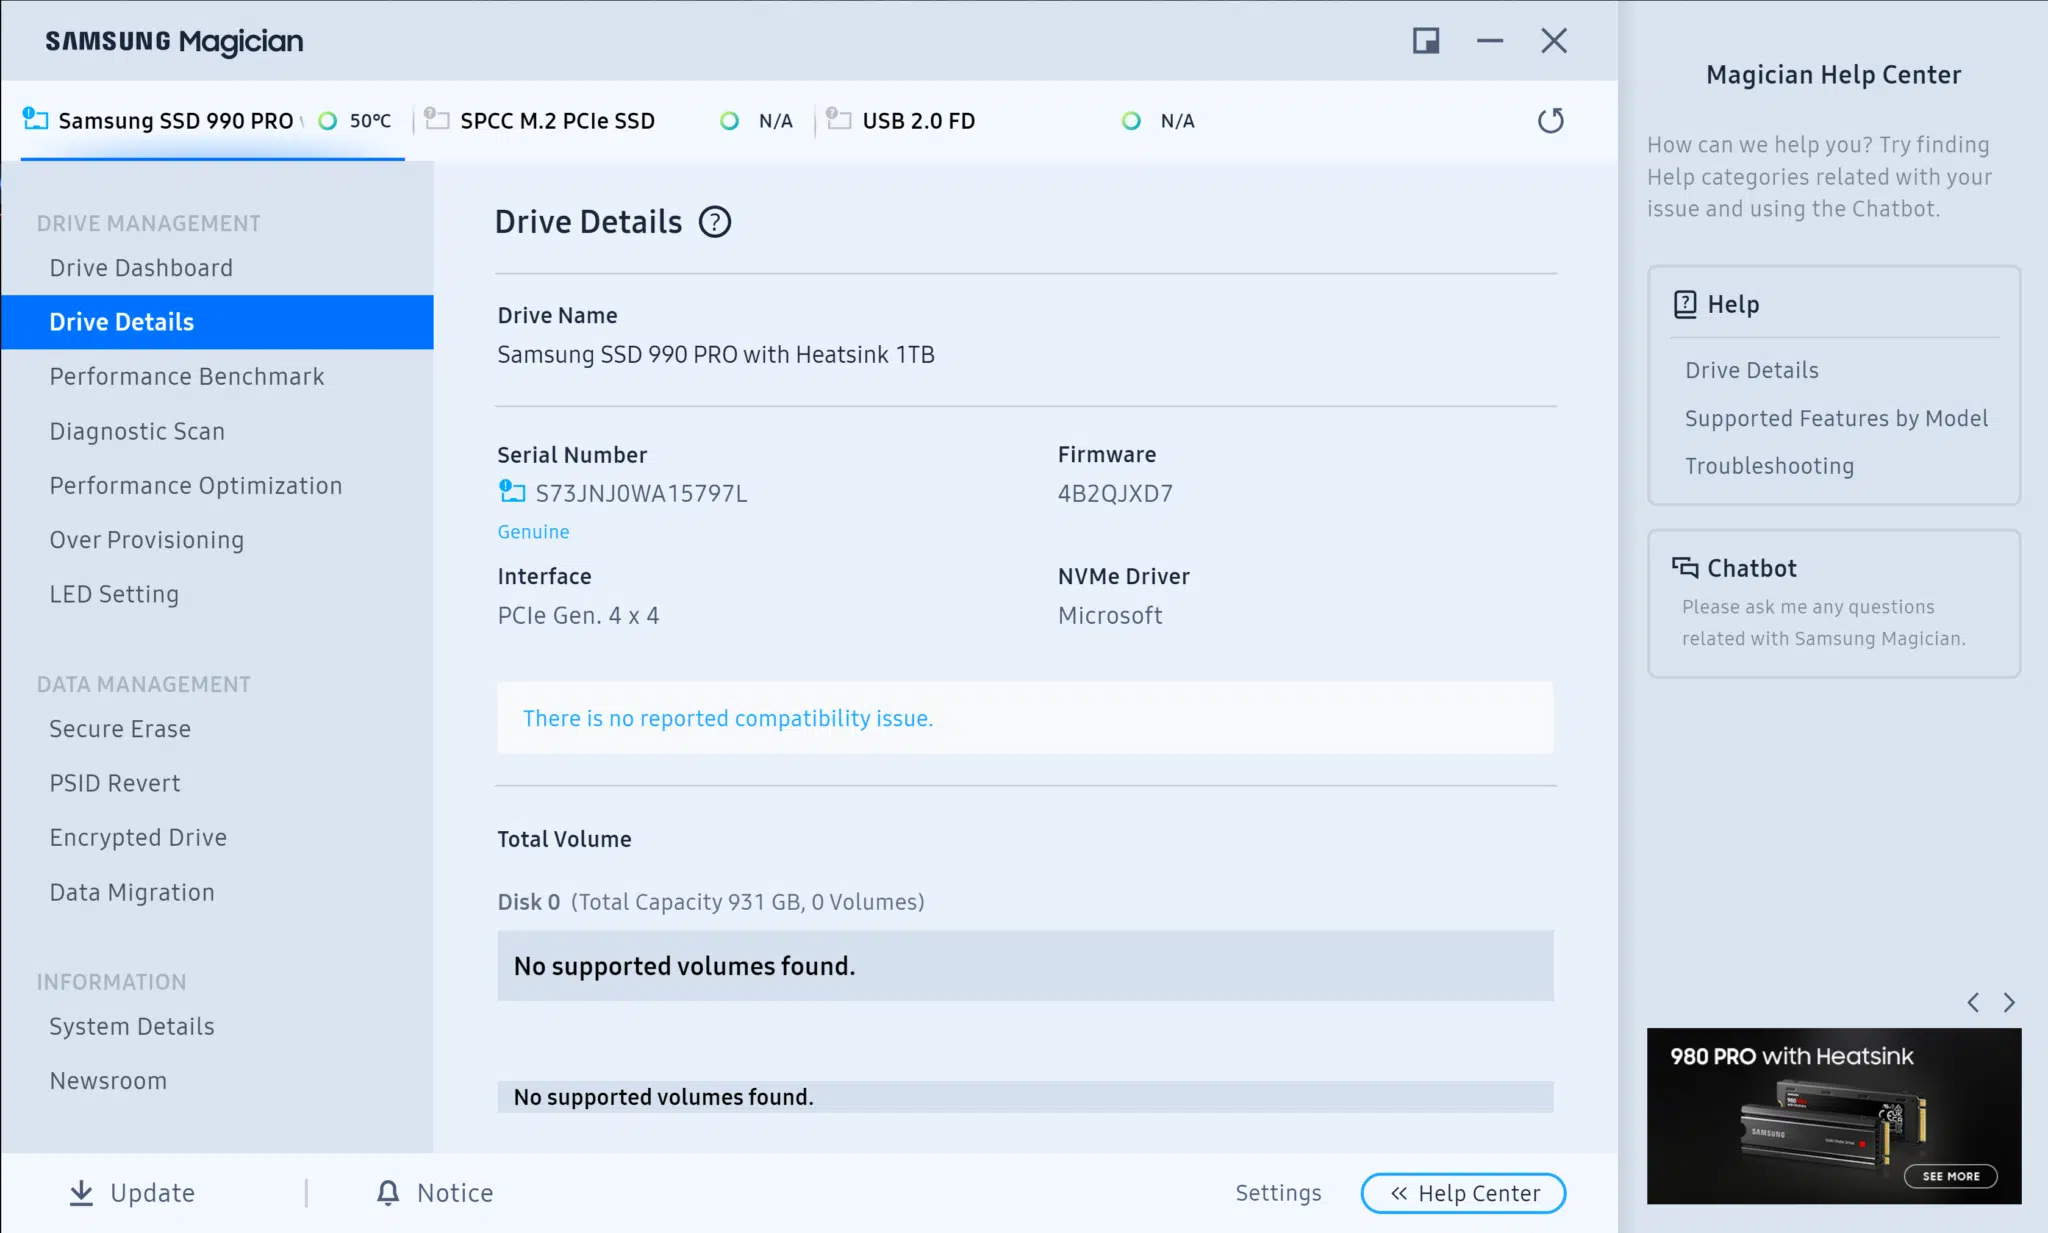
Task: Click the USB 2.0 FD status circle
Action: click(x=1131, y=121)
